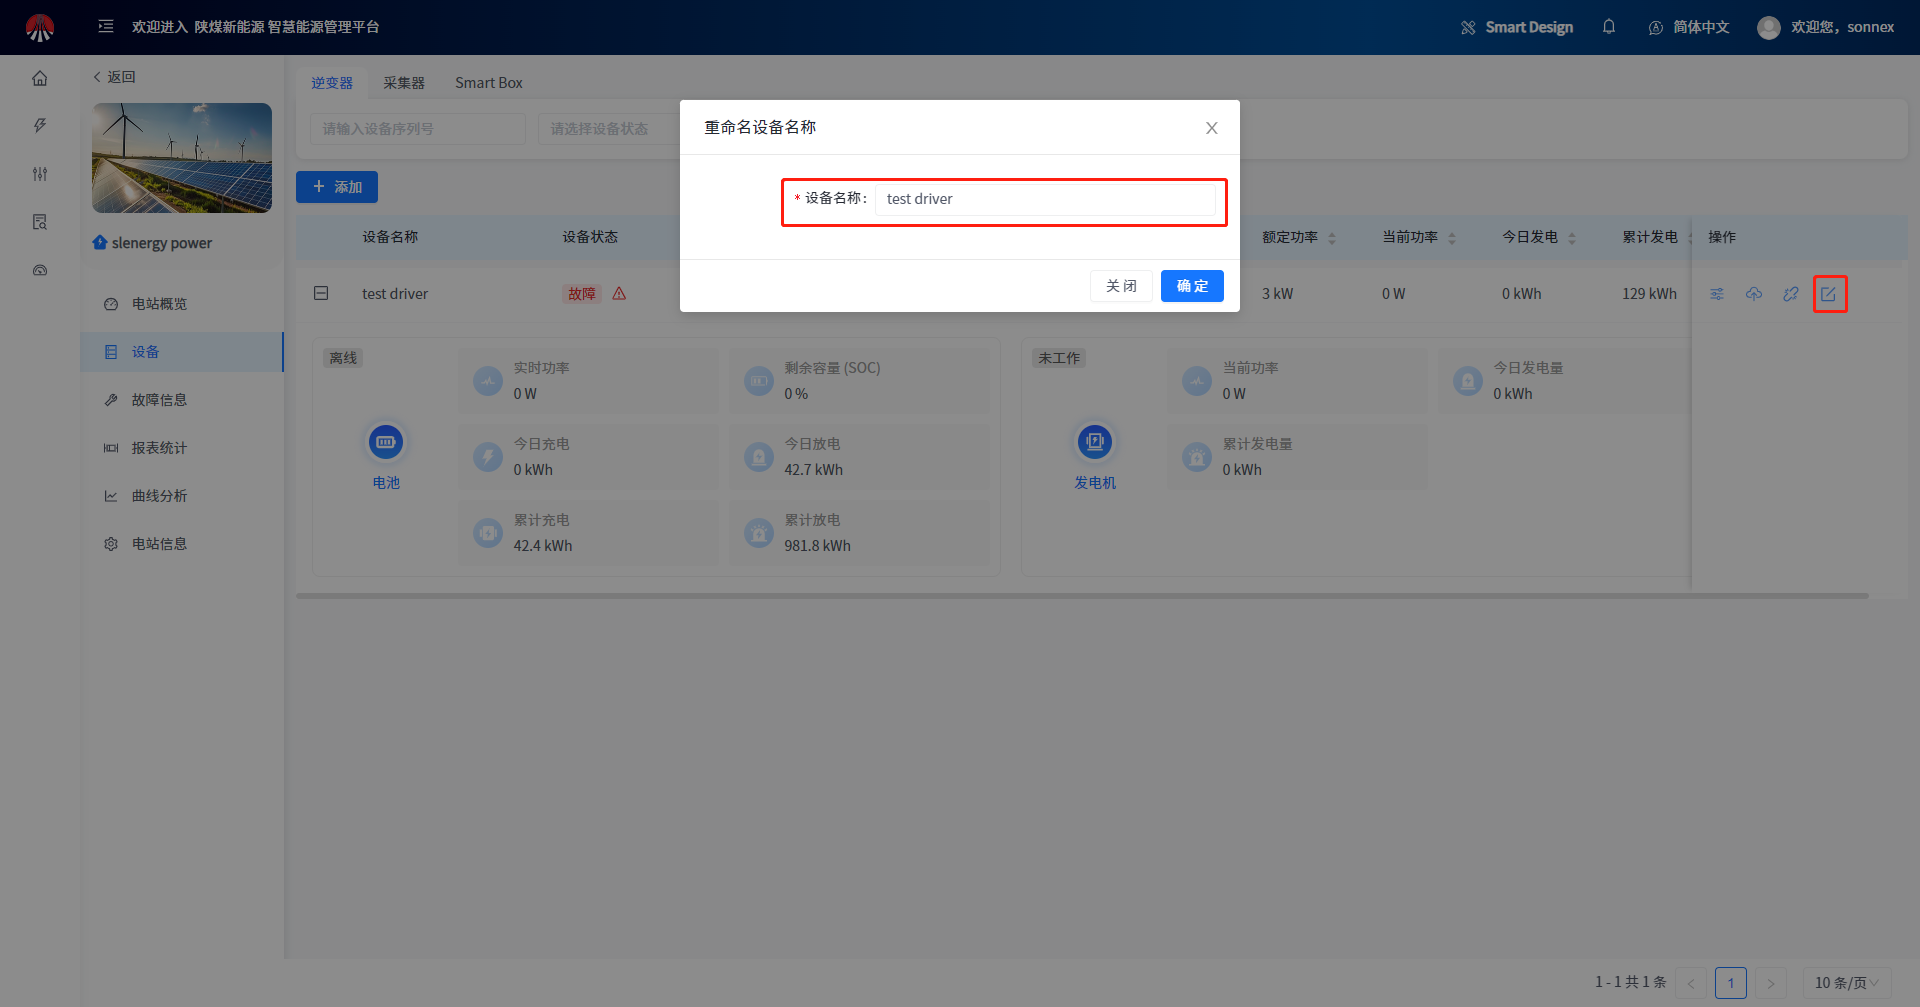Open the 10 条/页 page size dropdown
This screenshot has width=1920, height=1007.
tap(1846, 983)
